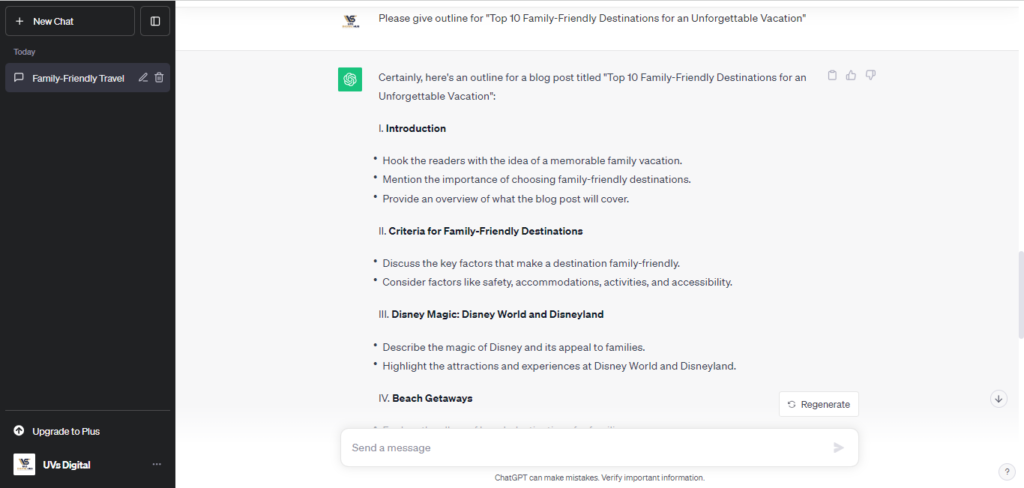Screen dimensions: 1024x488
Task: Copy the response with the clipboard icon
Action: click(832, 75)
